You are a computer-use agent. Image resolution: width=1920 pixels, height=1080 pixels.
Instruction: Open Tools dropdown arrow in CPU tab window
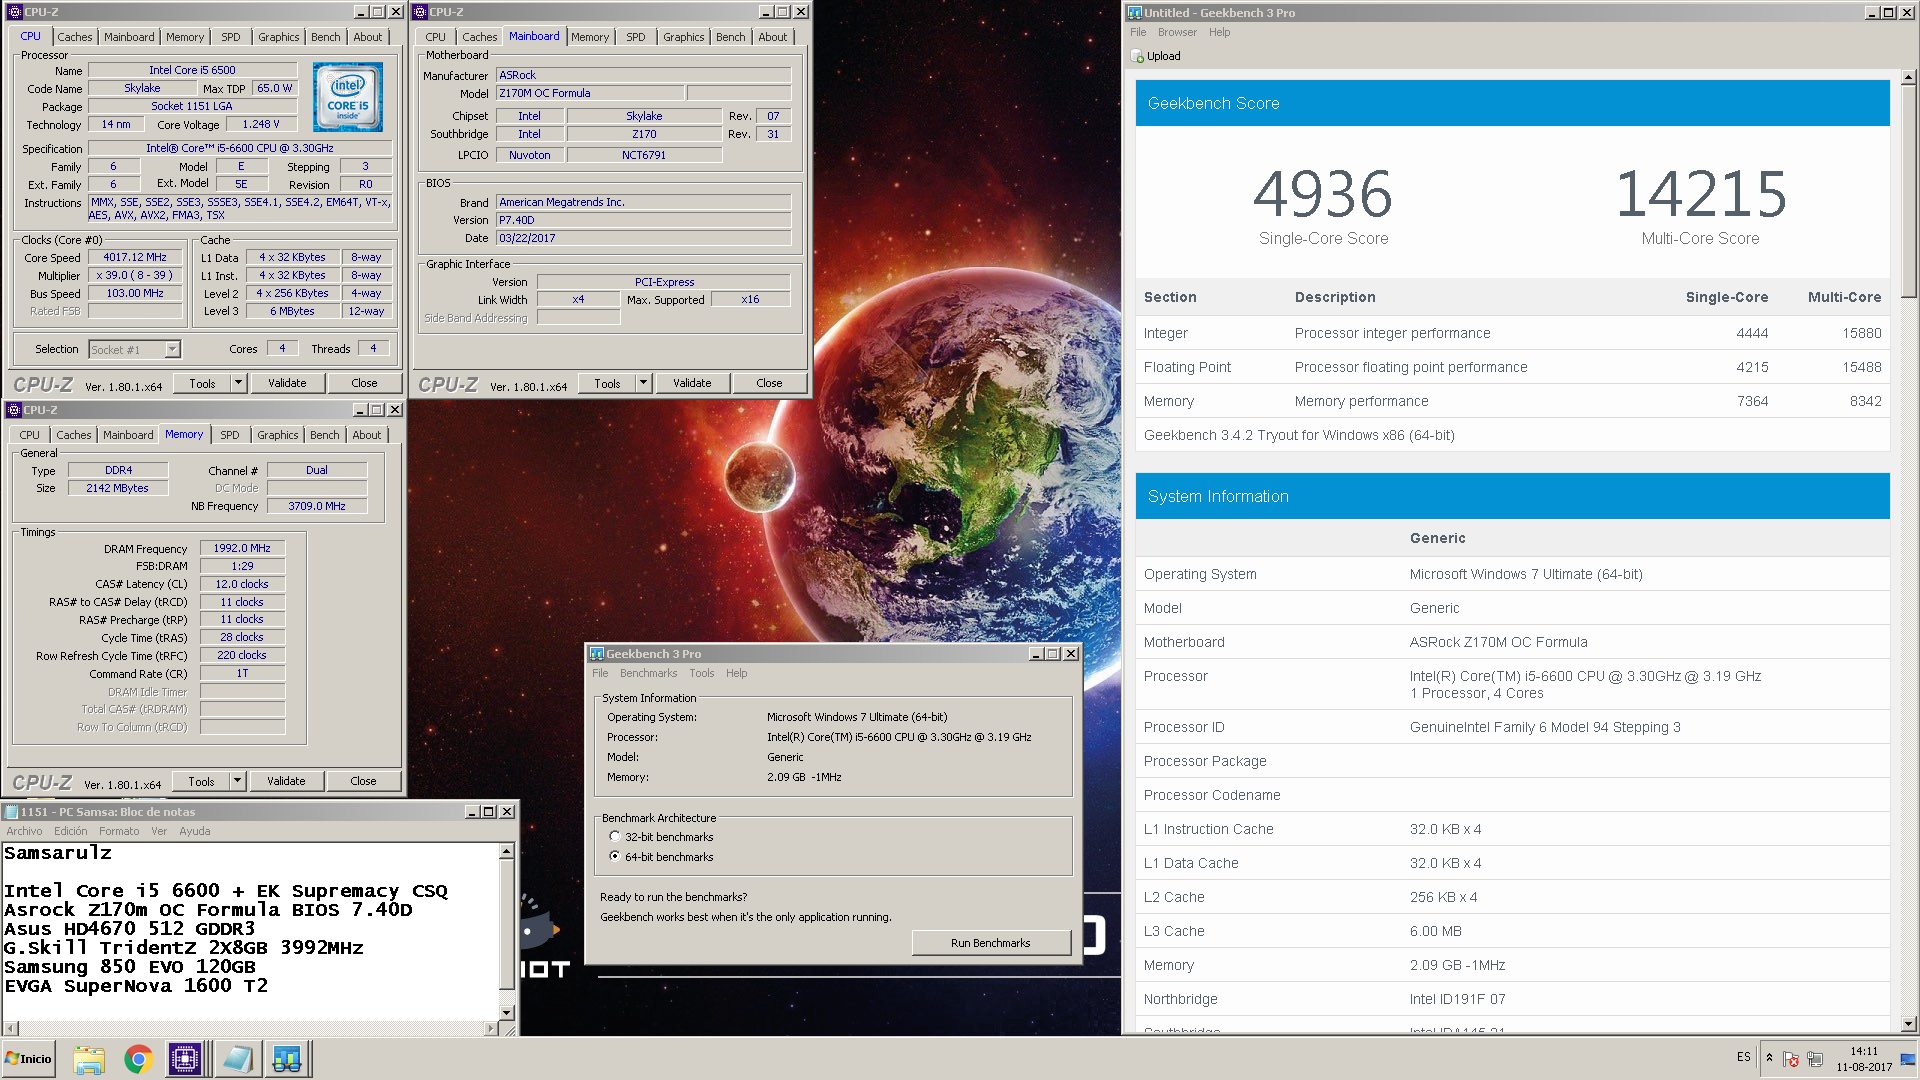coord(238,383)
